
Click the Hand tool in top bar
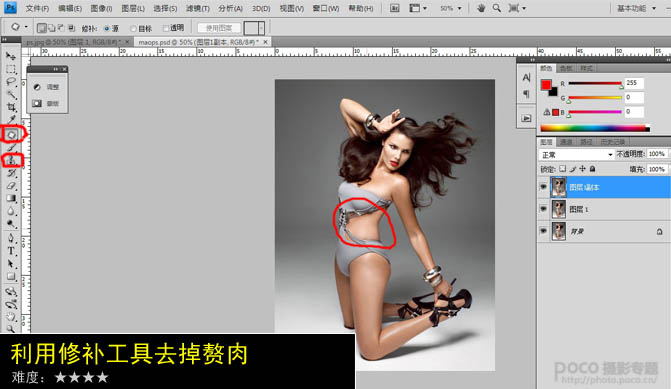(x=481, y=8)
